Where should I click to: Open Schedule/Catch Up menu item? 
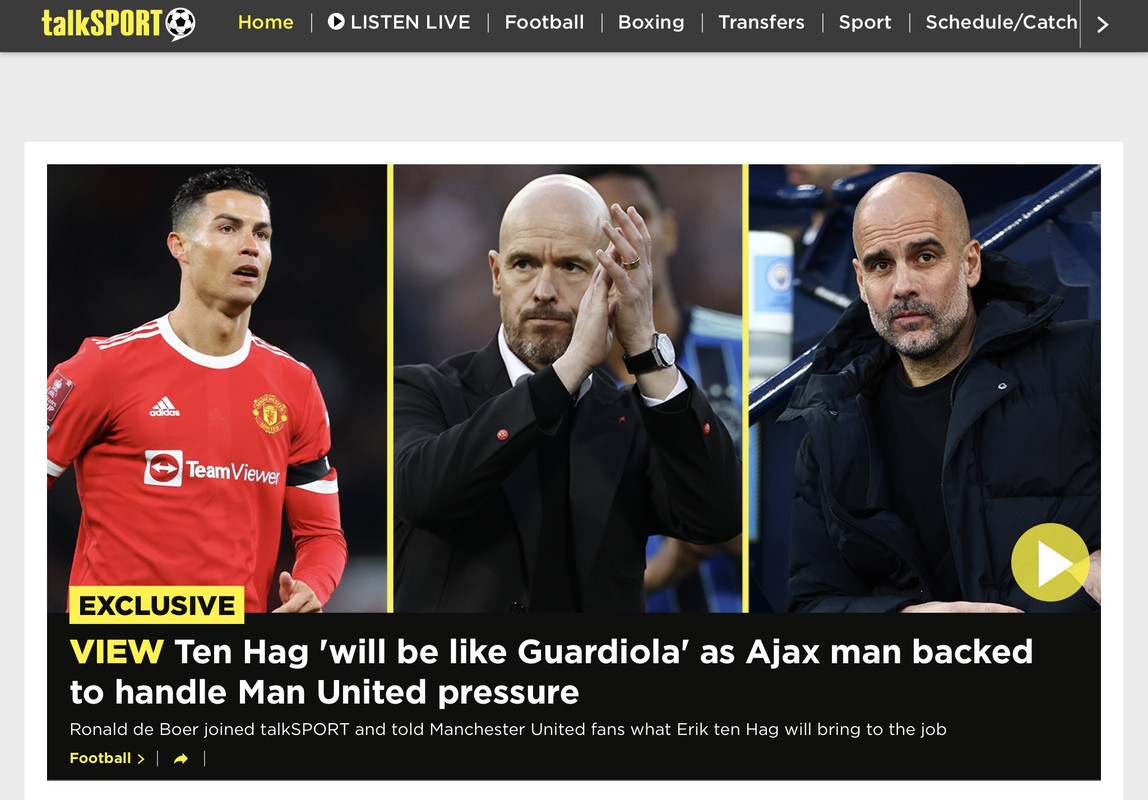(1002, 22)
